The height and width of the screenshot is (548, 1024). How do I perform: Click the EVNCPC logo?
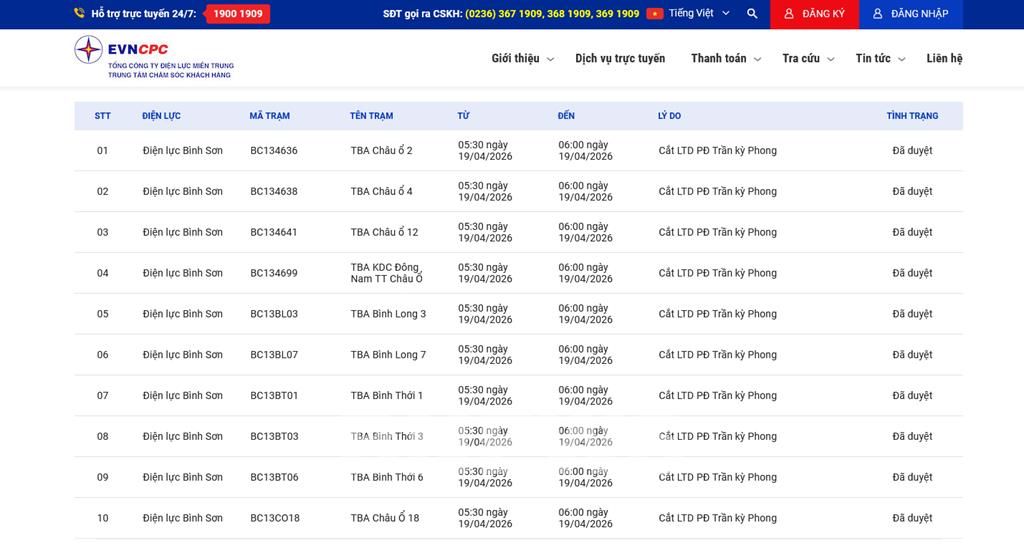(x=153, y=57)
